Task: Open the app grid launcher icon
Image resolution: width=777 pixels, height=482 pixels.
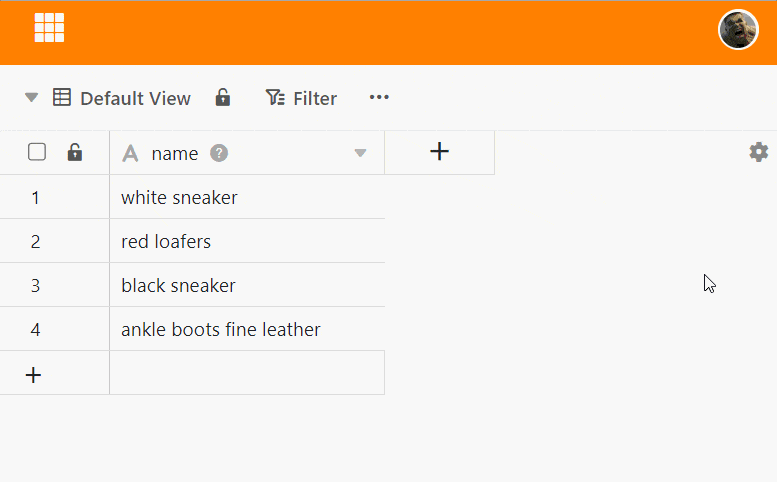Action: pos(49,28)
